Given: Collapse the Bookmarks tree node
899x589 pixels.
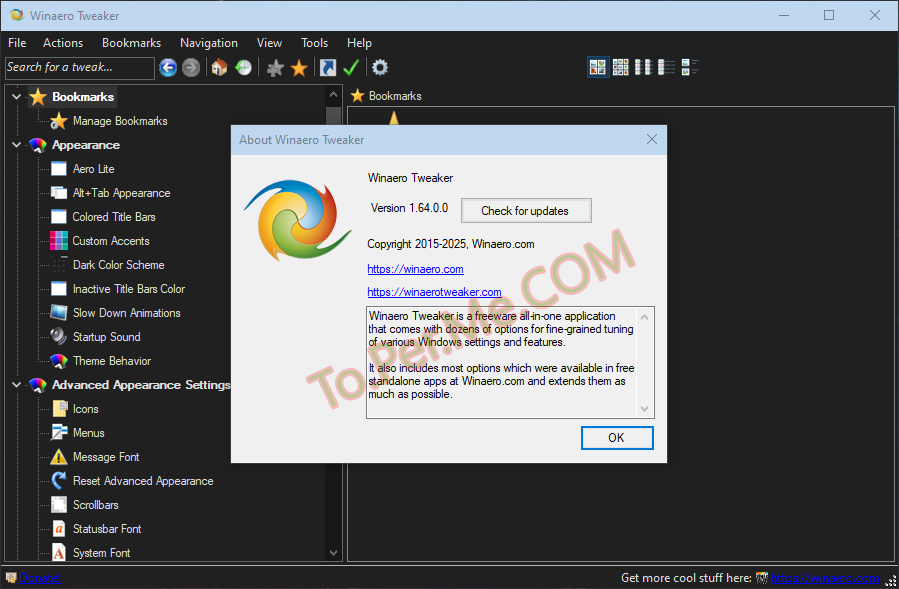Looking at the screenshot, I should pyautogui.click(x=16, y=97).
